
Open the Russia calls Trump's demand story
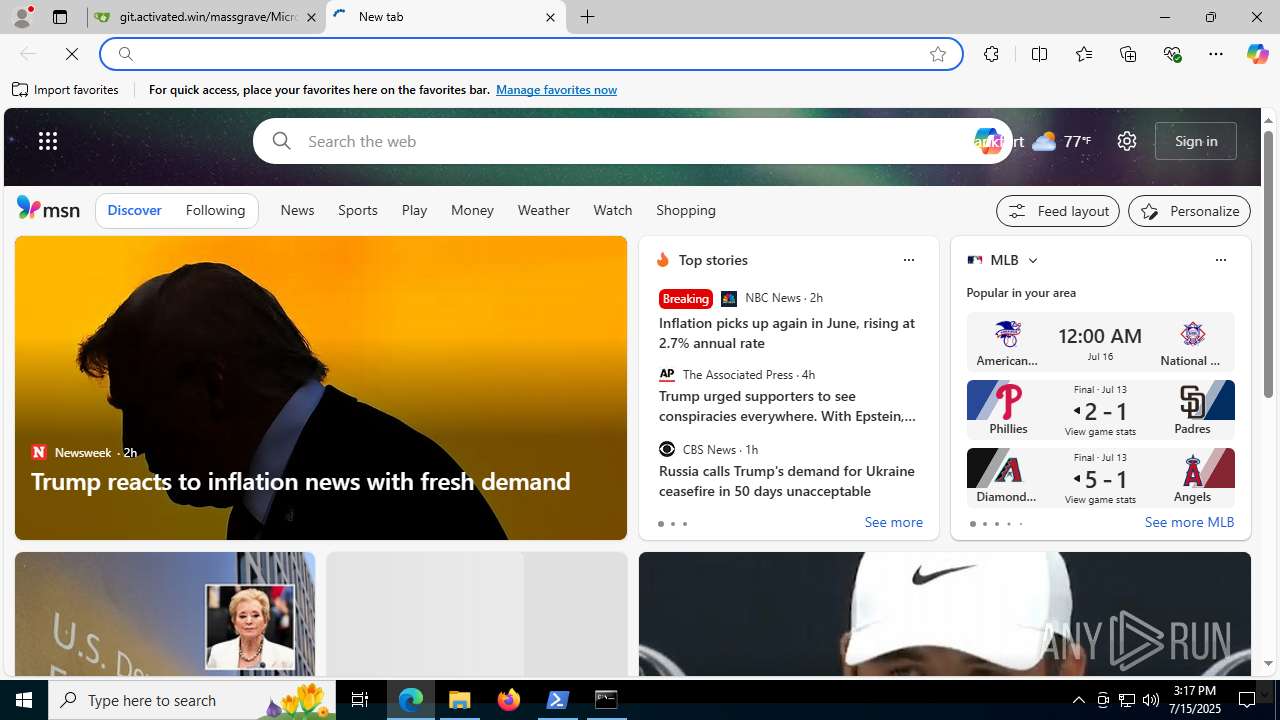tap(787, 481)
